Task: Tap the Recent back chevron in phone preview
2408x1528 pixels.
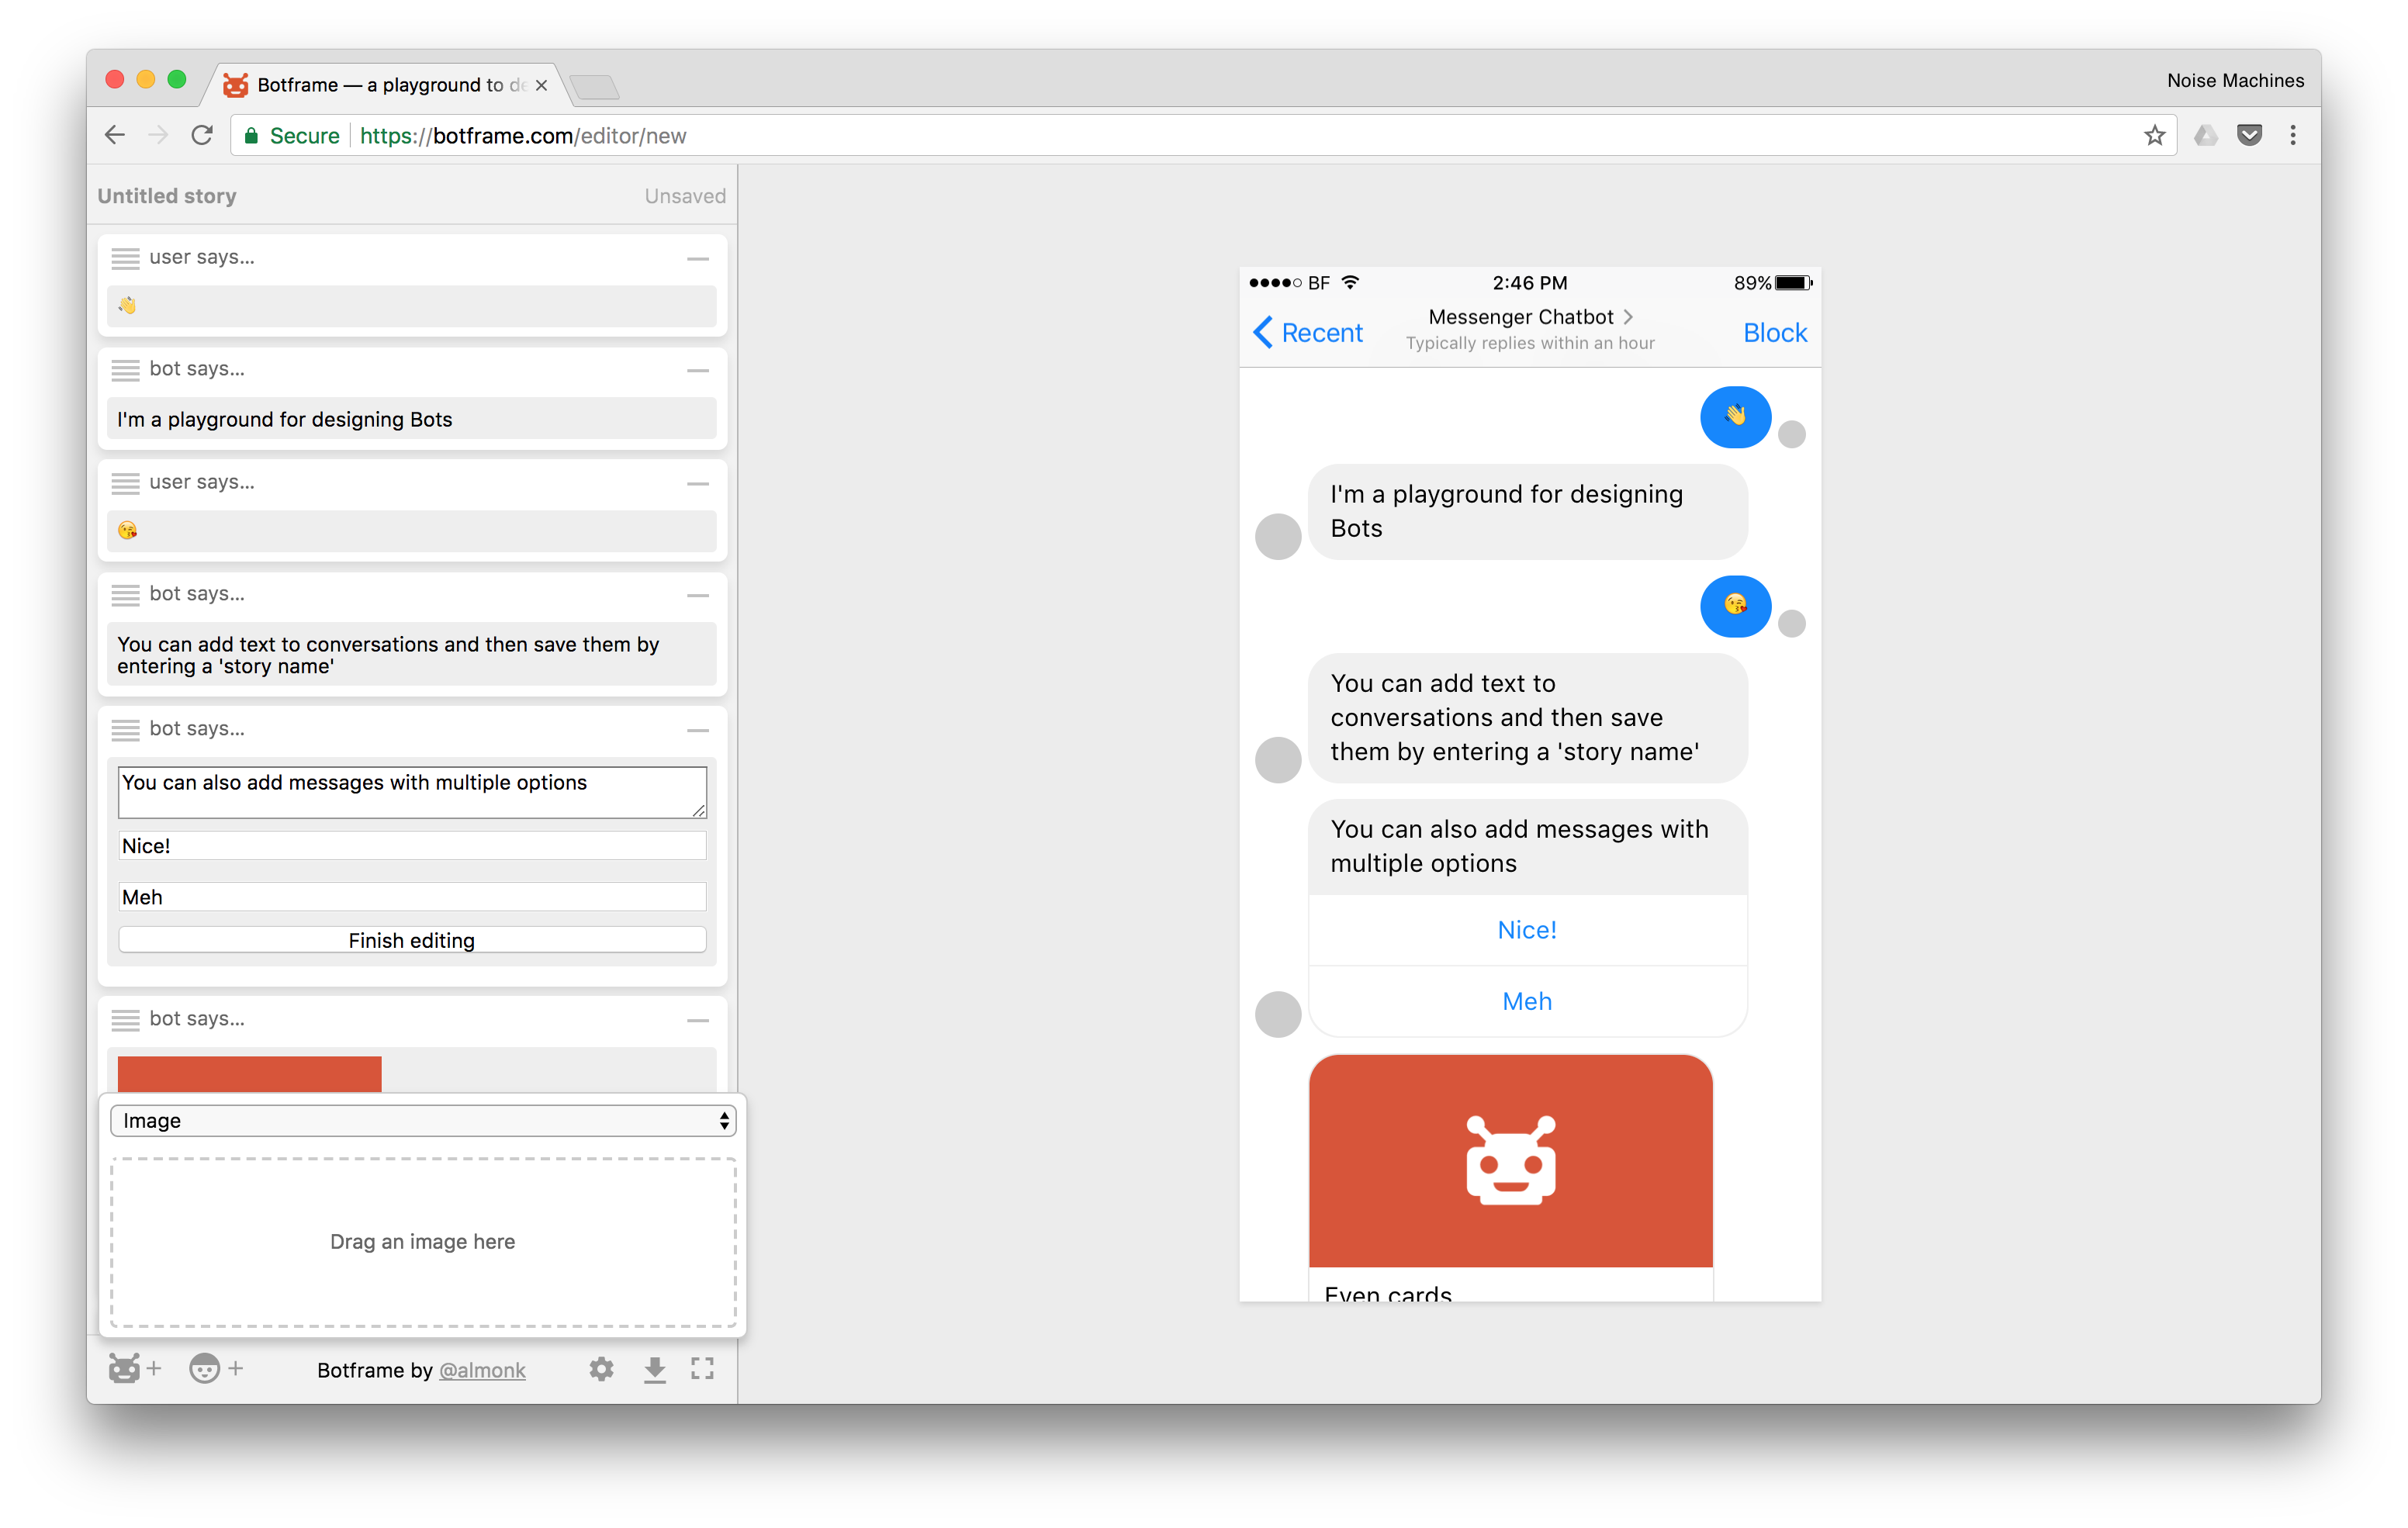Action: tap(1264, 331)
